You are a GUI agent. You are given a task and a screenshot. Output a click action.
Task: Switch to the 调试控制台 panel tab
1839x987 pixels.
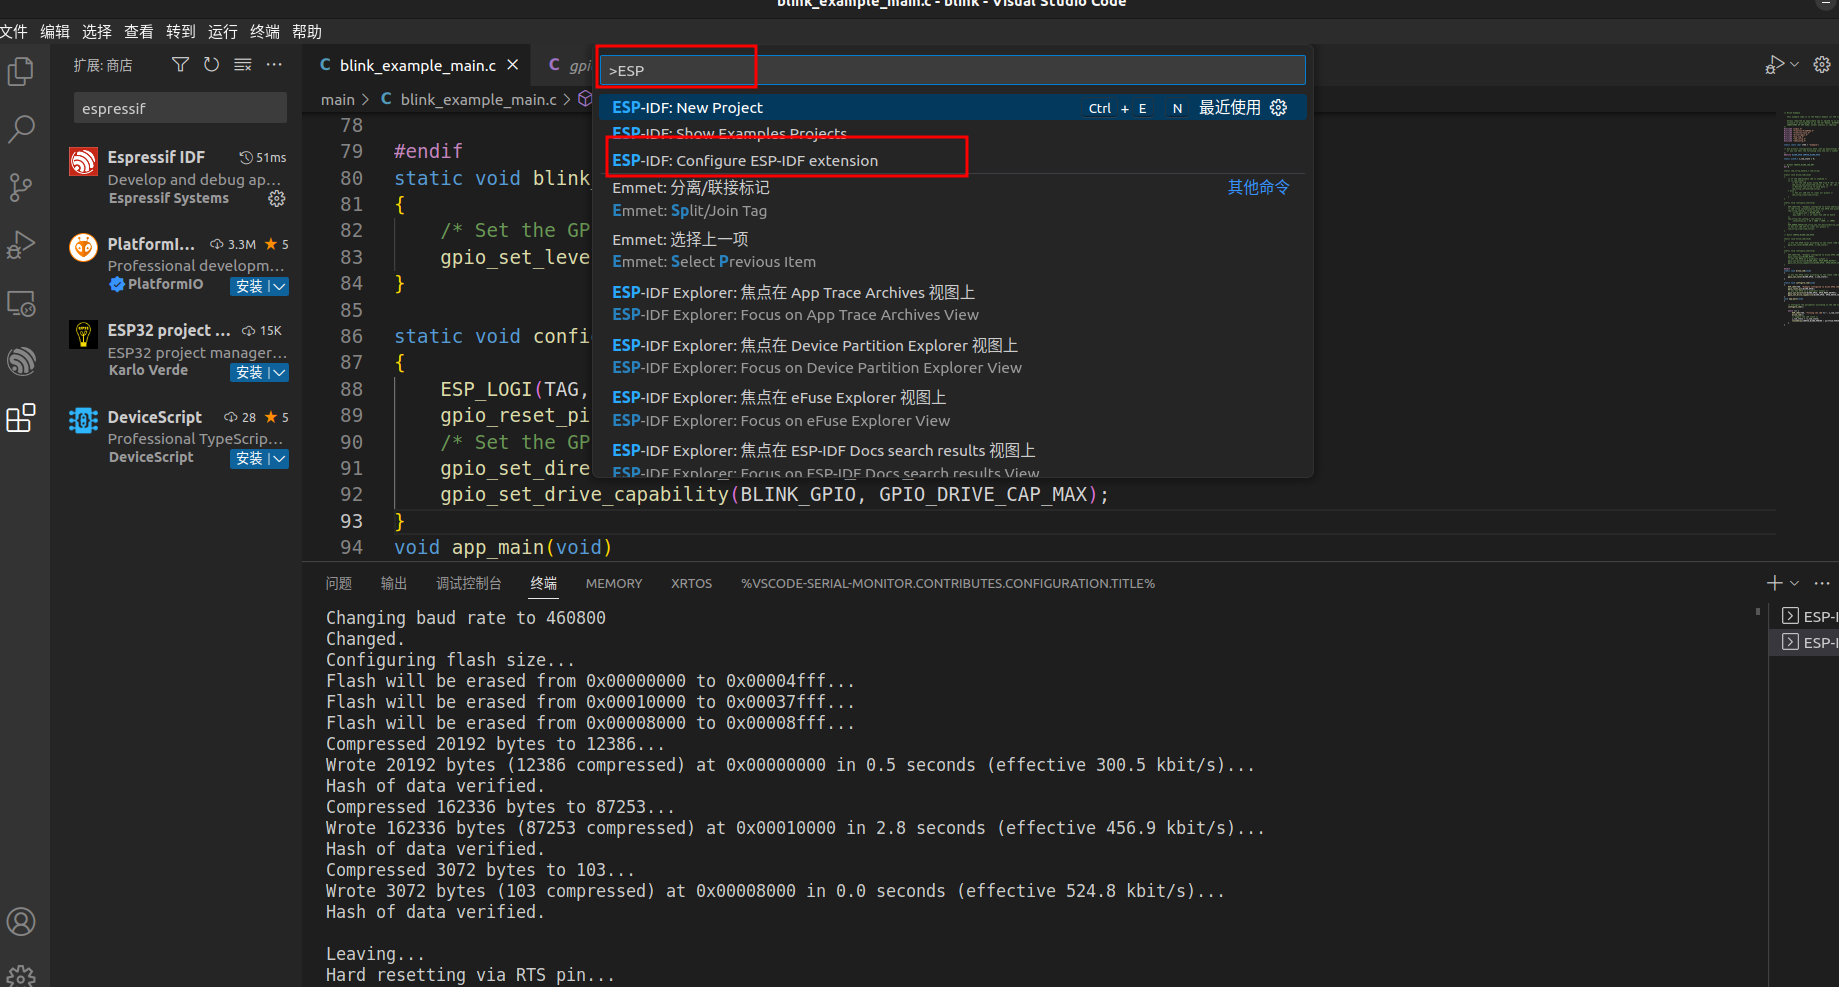(469, 583)
